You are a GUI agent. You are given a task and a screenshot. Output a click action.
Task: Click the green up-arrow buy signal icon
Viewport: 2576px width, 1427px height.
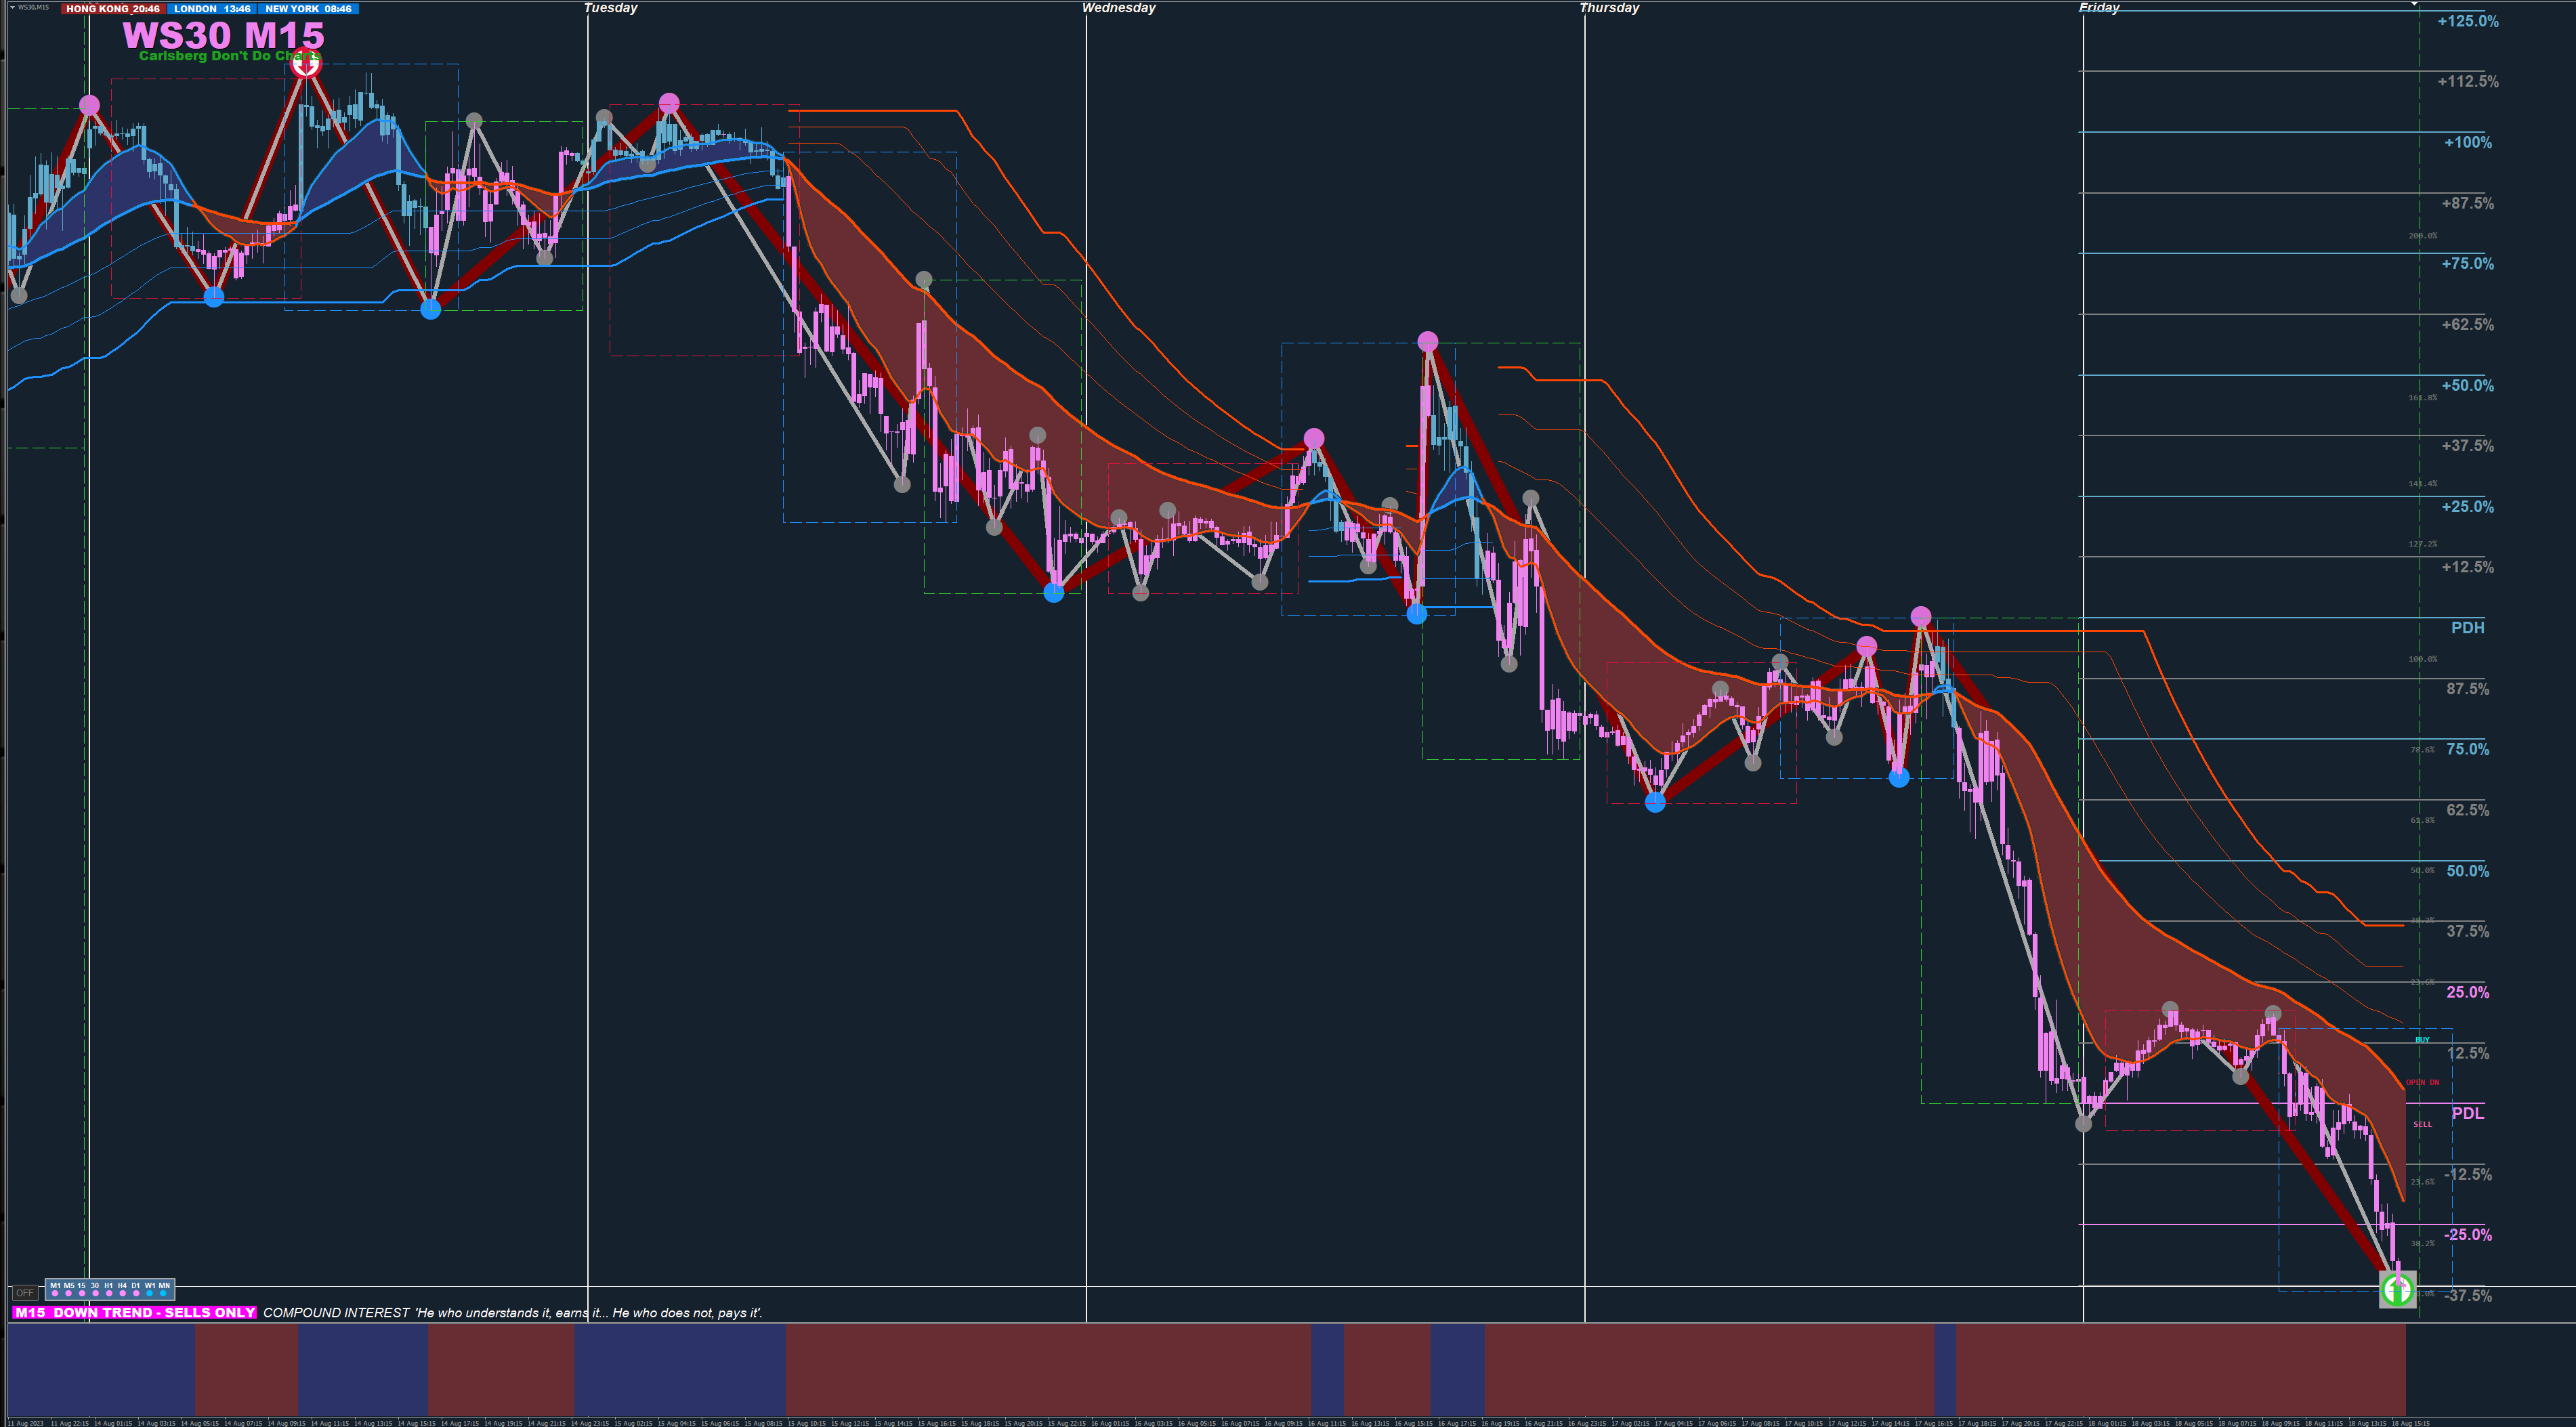pos(2397,1289)
